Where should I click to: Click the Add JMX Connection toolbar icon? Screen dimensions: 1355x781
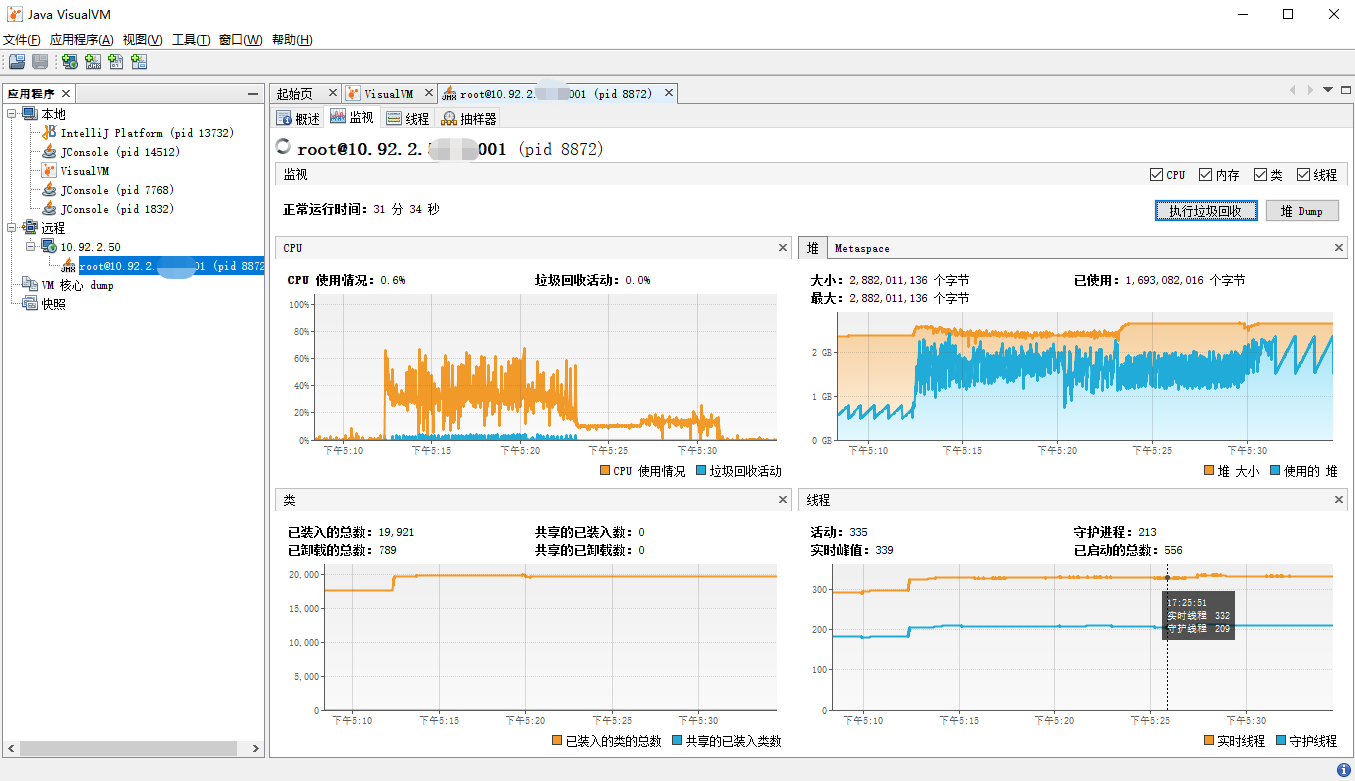(x=92, y=62)
